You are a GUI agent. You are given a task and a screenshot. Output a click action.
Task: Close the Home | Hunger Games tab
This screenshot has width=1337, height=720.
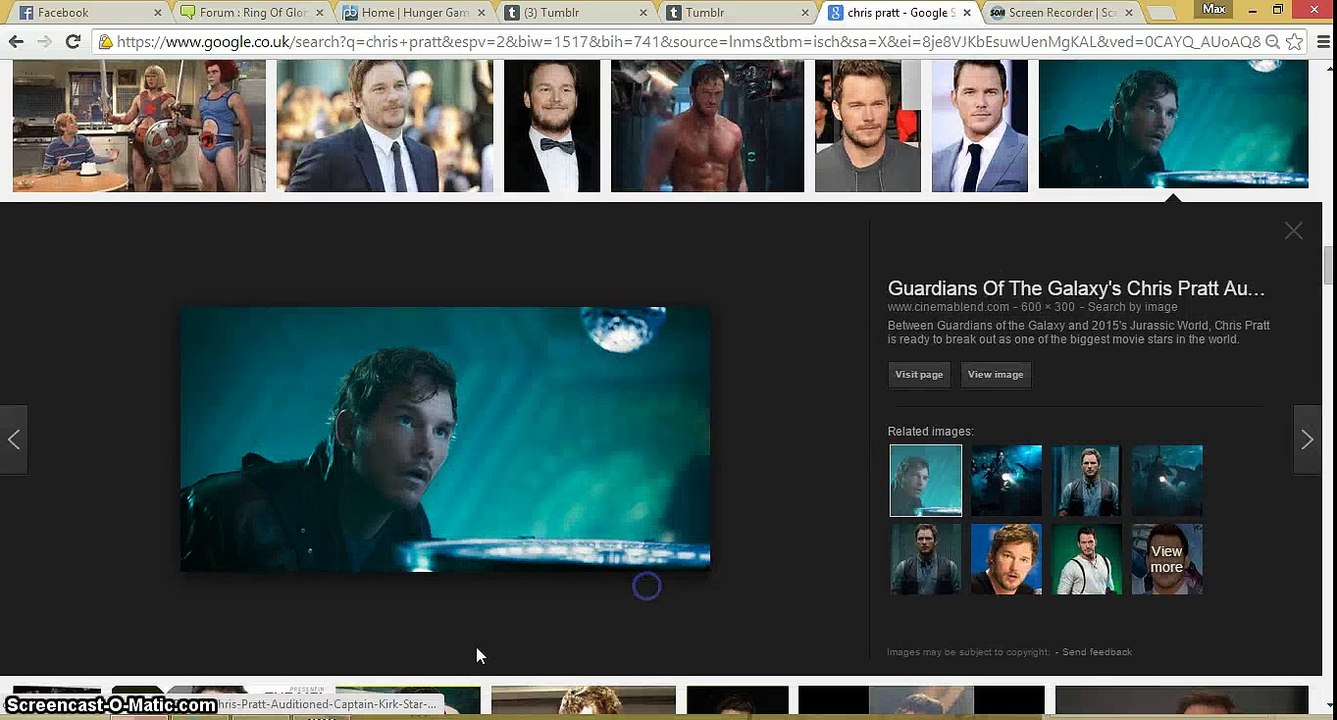pyautogui.click(x=481, y=13)
